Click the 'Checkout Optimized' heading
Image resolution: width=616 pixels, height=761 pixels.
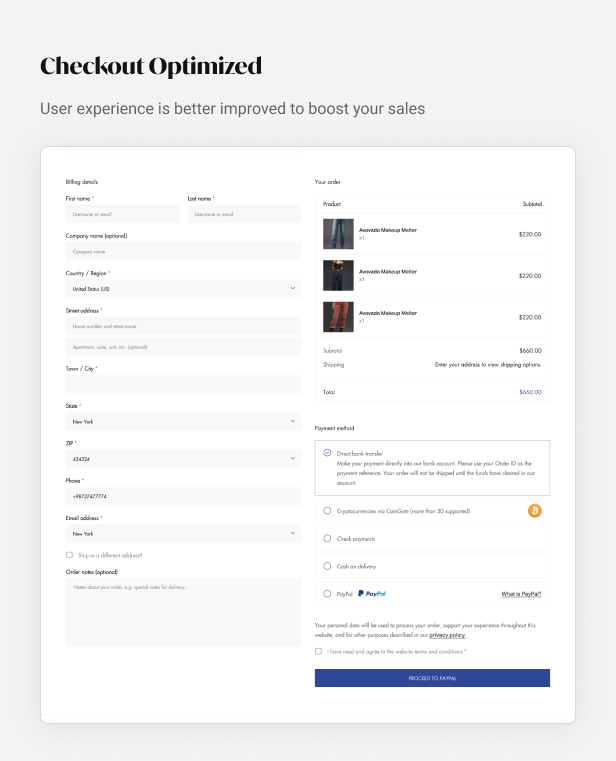(x=151, y=66)
